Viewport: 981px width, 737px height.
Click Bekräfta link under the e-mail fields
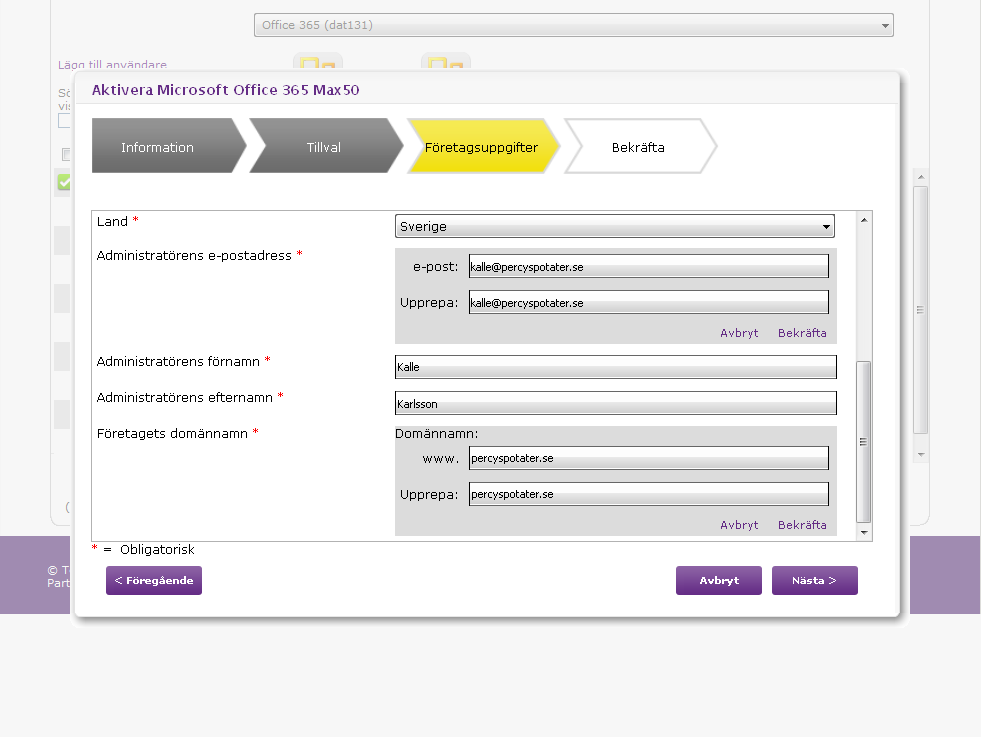click(802, 333)
